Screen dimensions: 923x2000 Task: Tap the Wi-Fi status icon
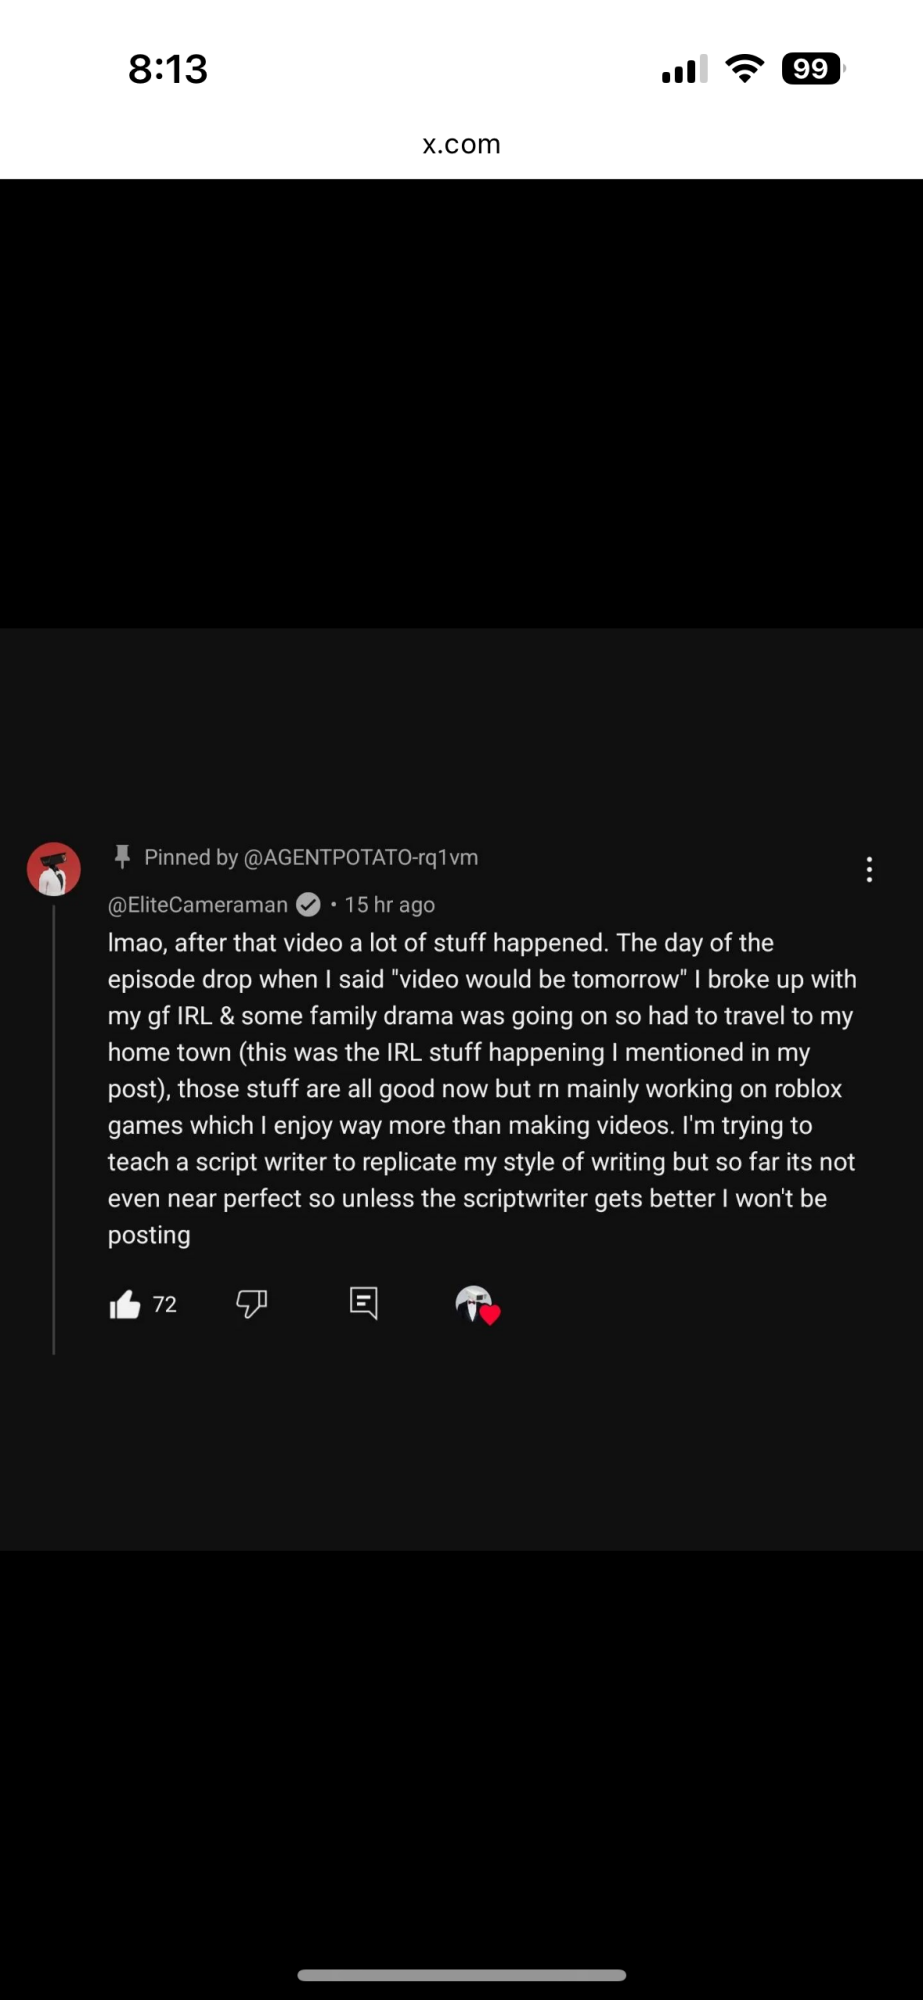coord(744,69)
